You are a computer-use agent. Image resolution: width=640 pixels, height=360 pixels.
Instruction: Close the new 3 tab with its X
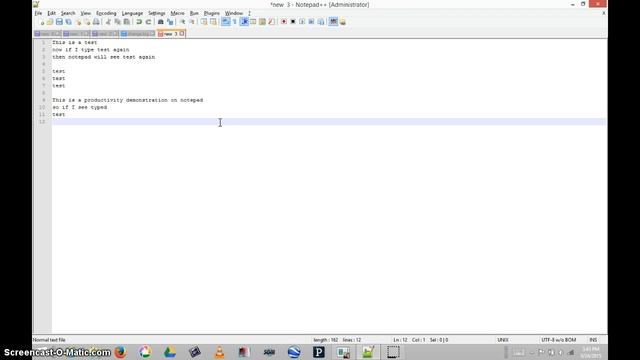coord(182,34)
